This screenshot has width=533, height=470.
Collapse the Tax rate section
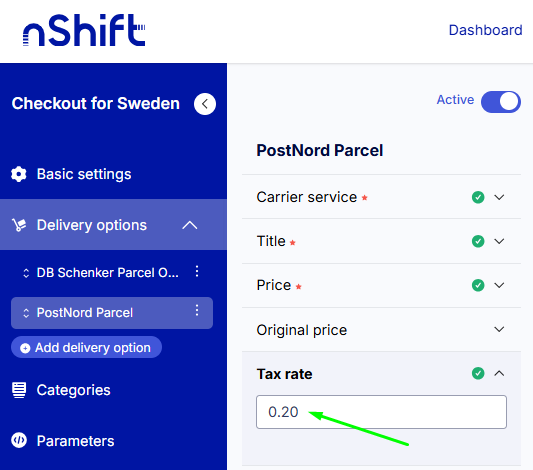499,374
